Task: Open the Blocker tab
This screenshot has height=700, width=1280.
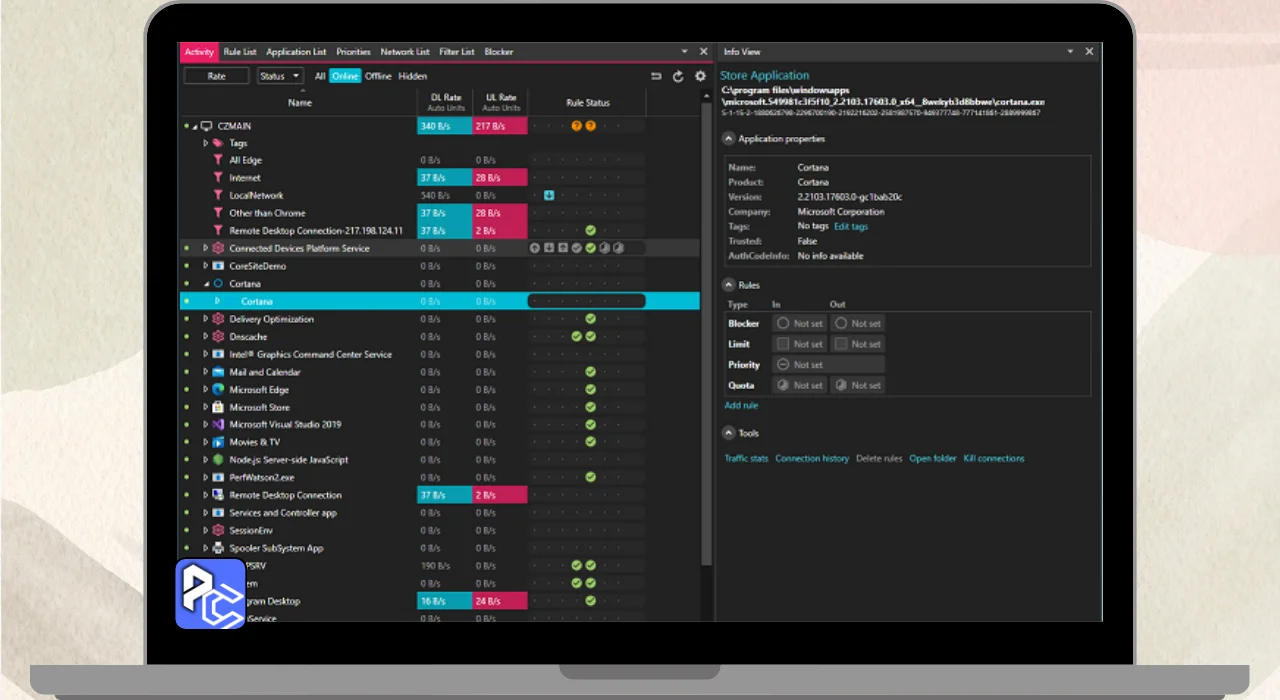Action: 498,52
